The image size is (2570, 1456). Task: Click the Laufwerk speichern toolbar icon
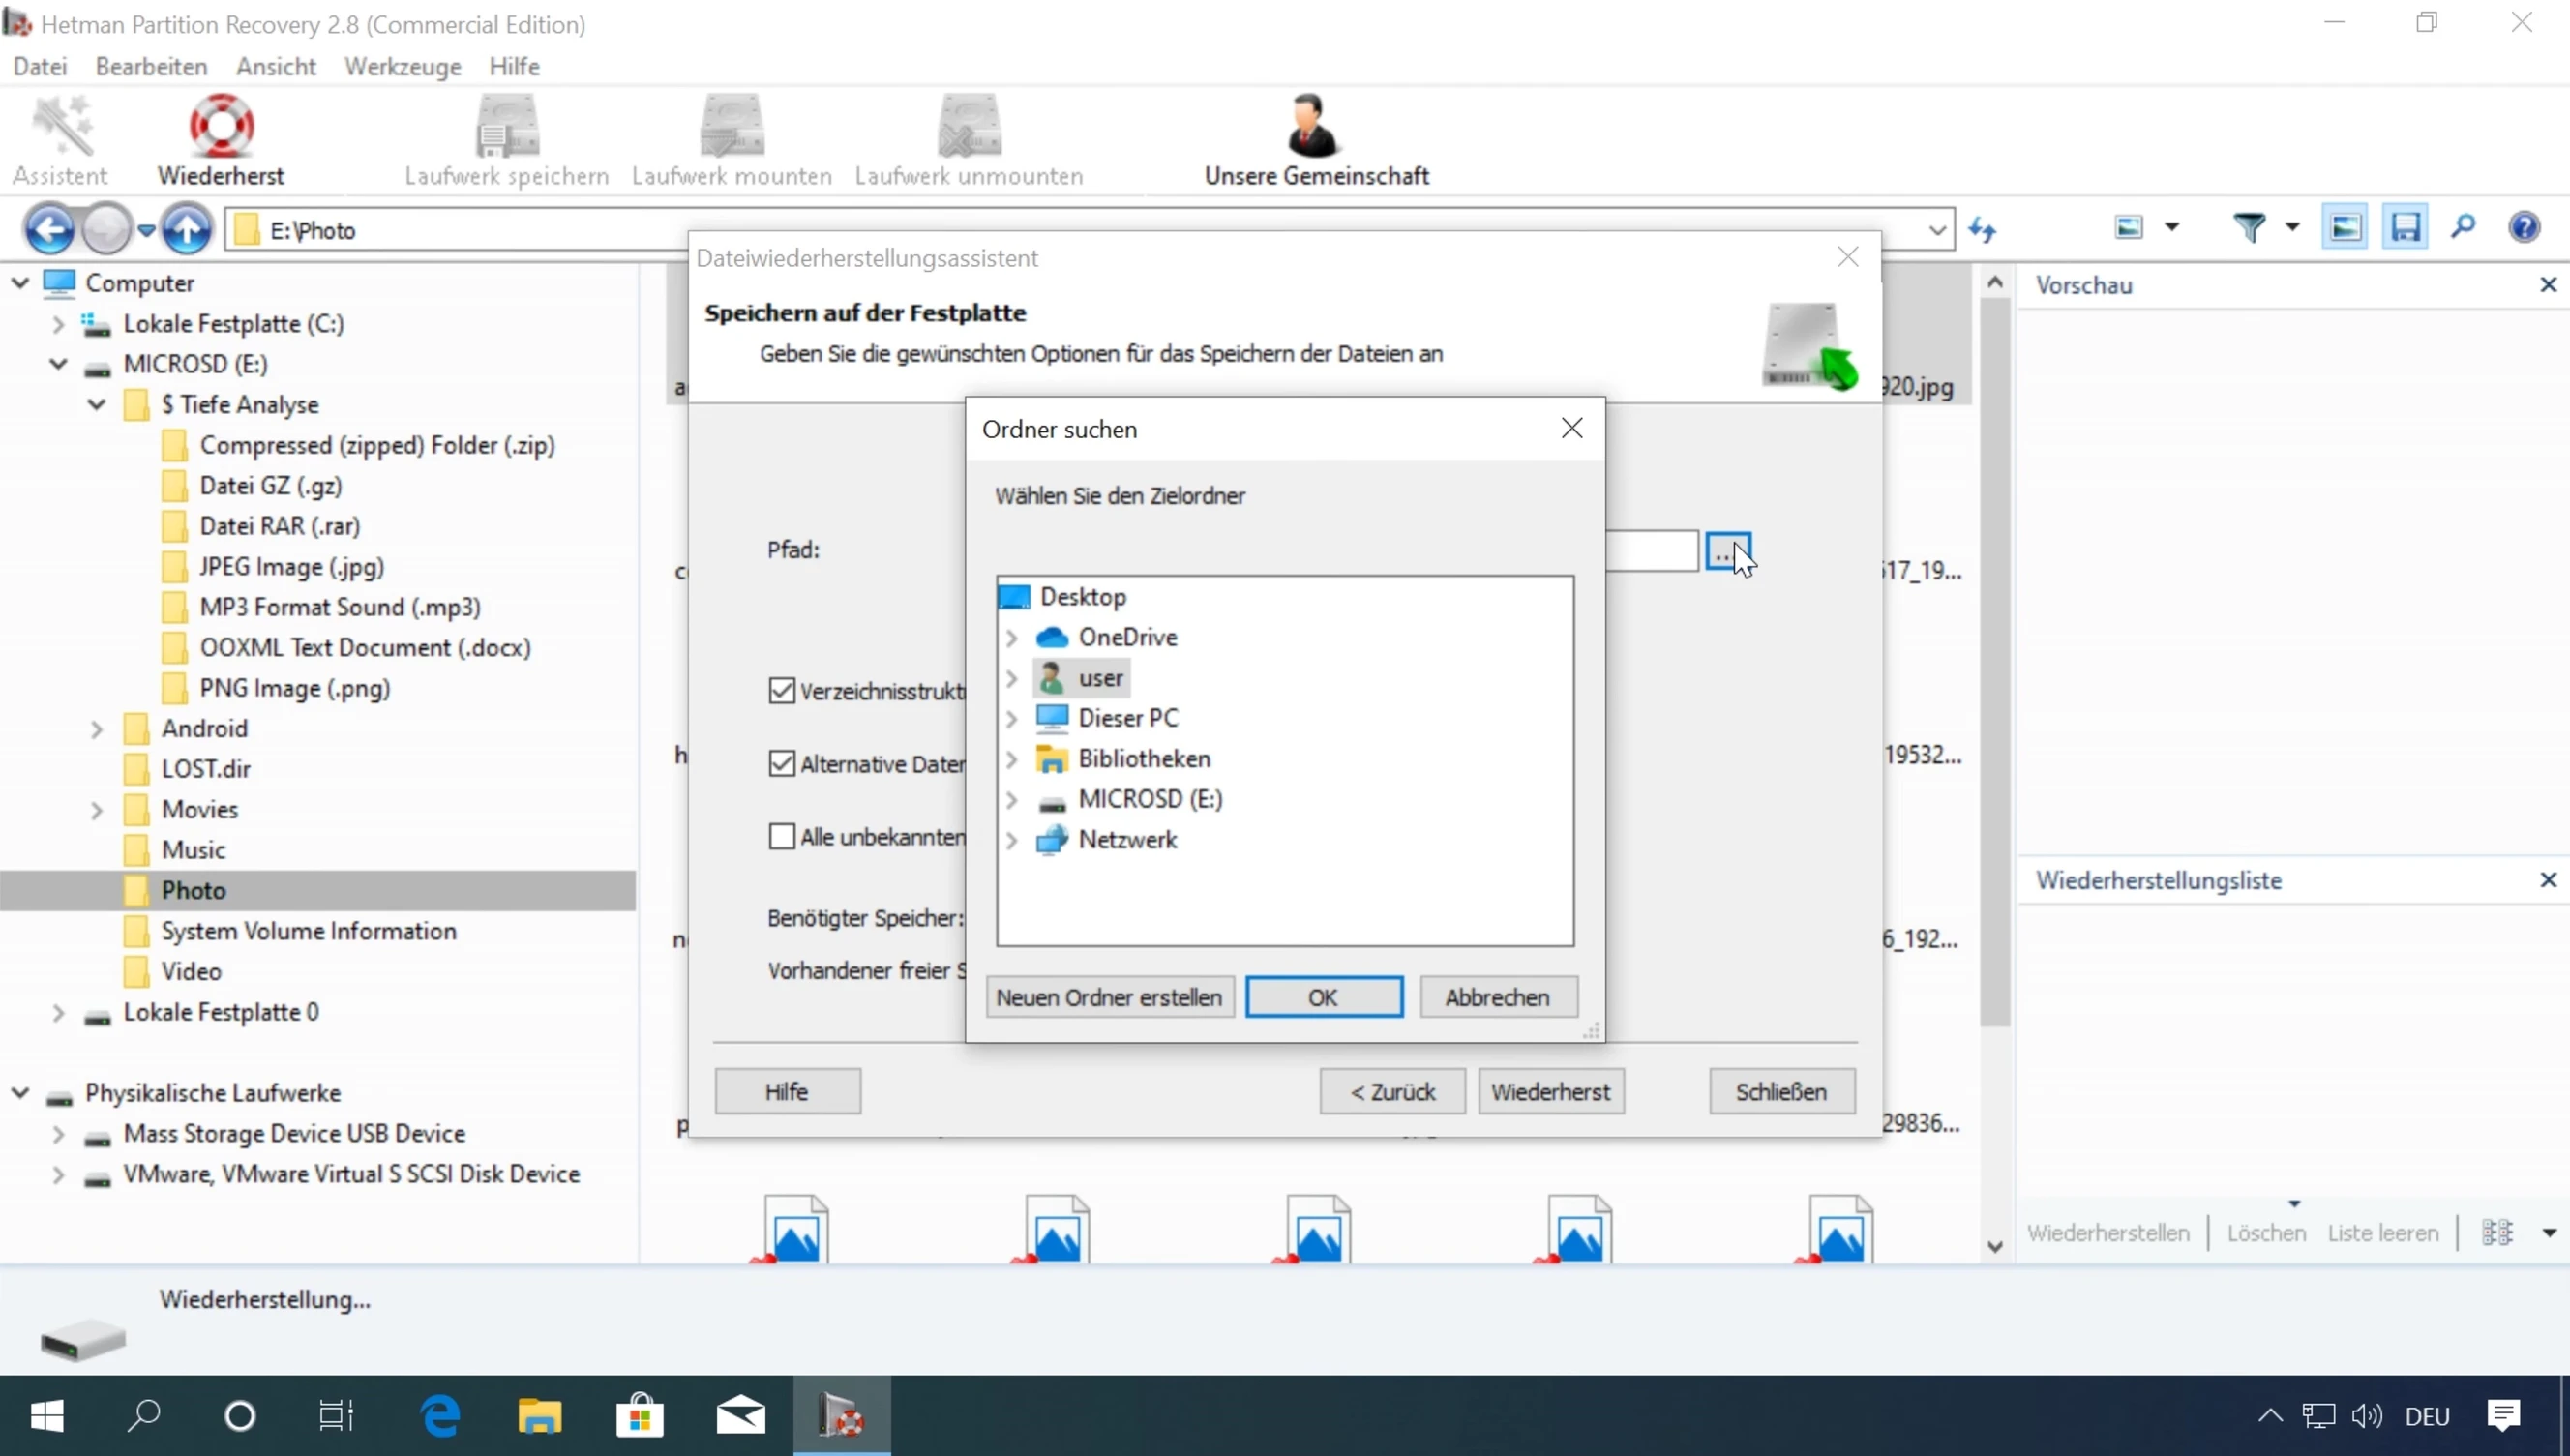point(506,126)
